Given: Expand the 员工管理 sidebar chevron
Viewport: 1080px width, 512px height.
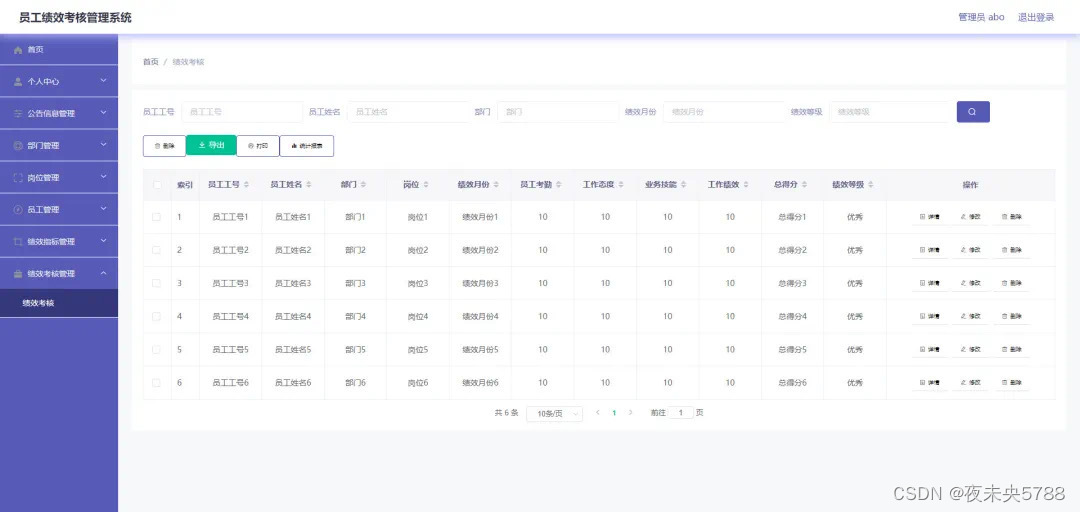Looking at the screenshot, I should click(x=103, y=209).
